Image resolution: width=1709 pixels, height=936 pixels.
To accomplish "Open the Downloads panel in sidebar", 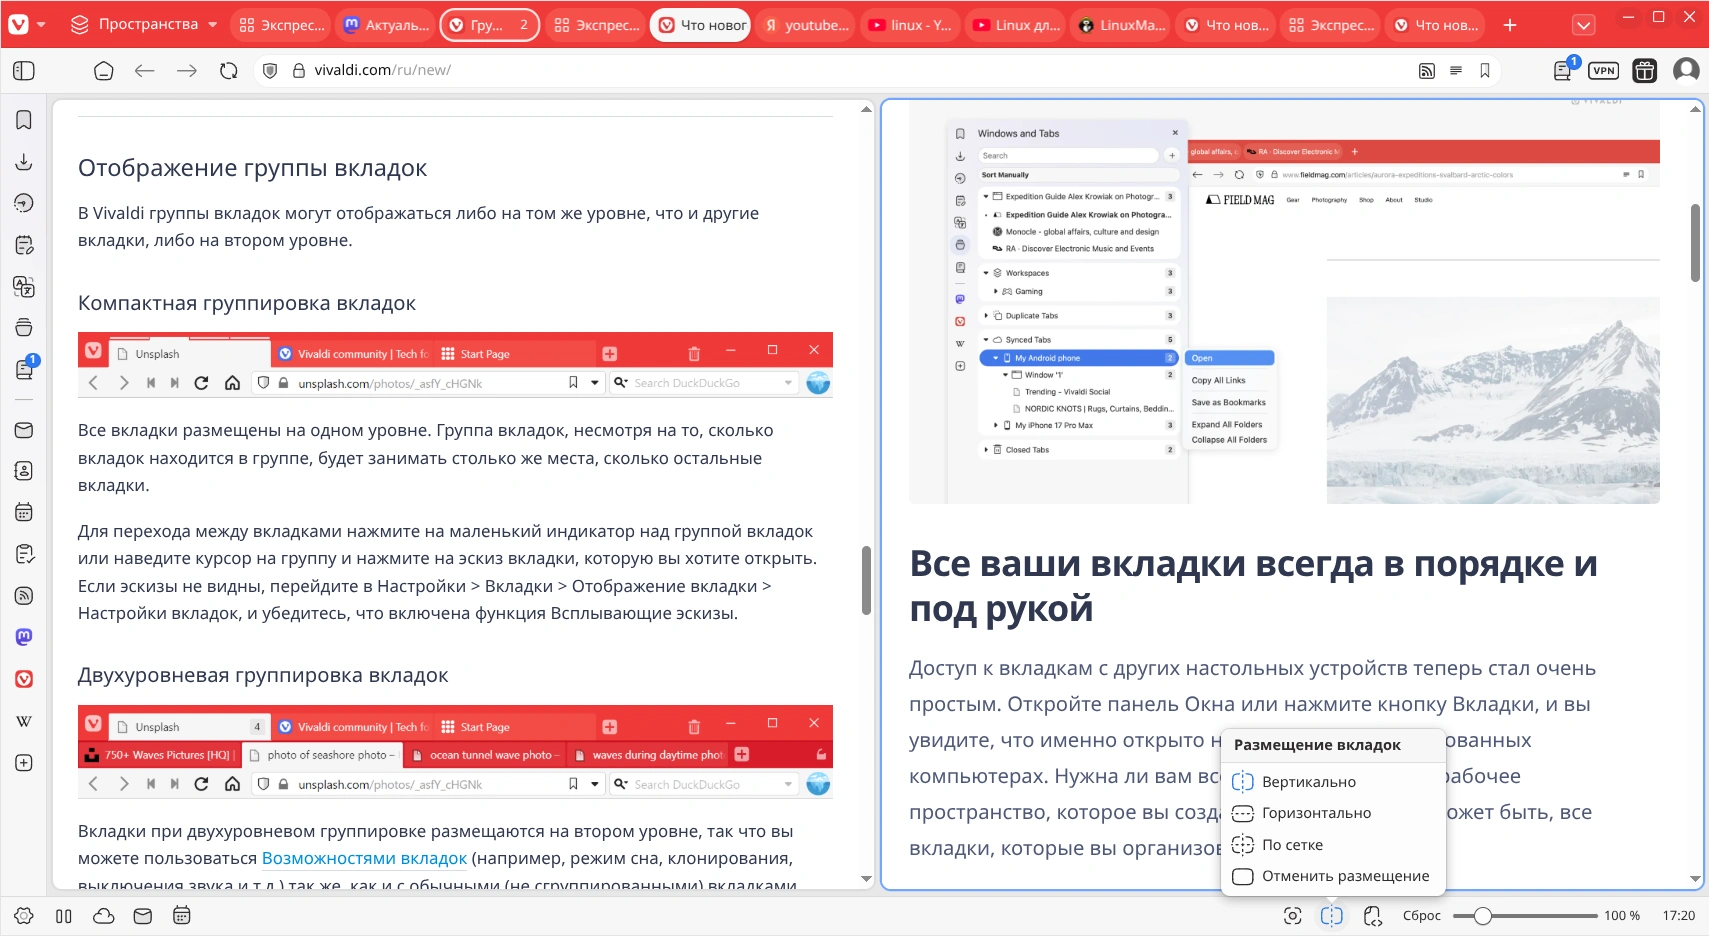I will coord(22,161).
